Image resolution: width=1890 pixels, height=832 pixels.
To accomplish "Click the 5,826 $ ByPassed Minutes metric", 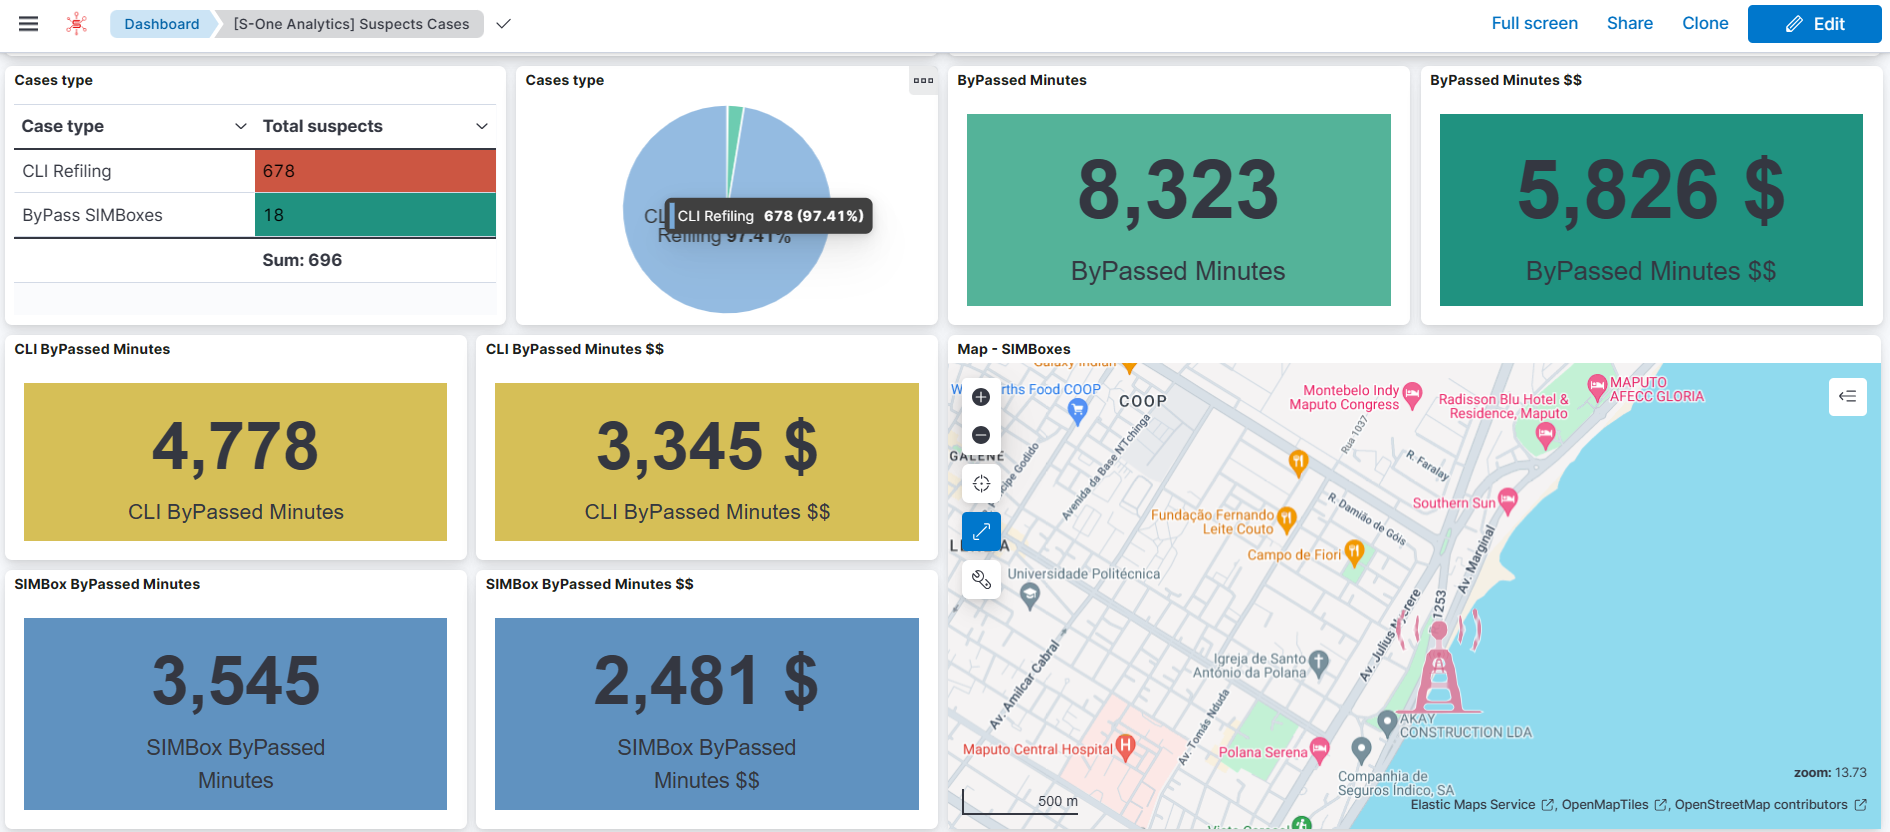I will 1651,210.
